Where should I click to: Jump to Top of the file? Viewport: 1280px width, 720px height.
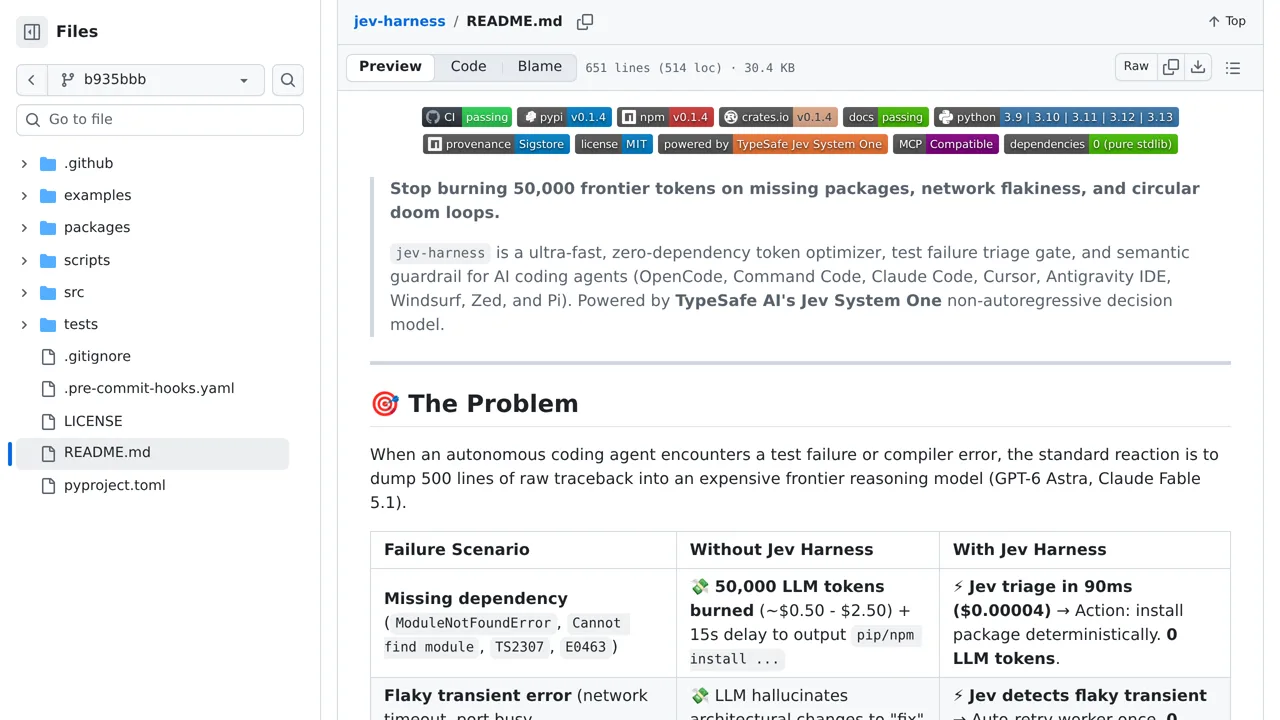(x=1227, y=21)
